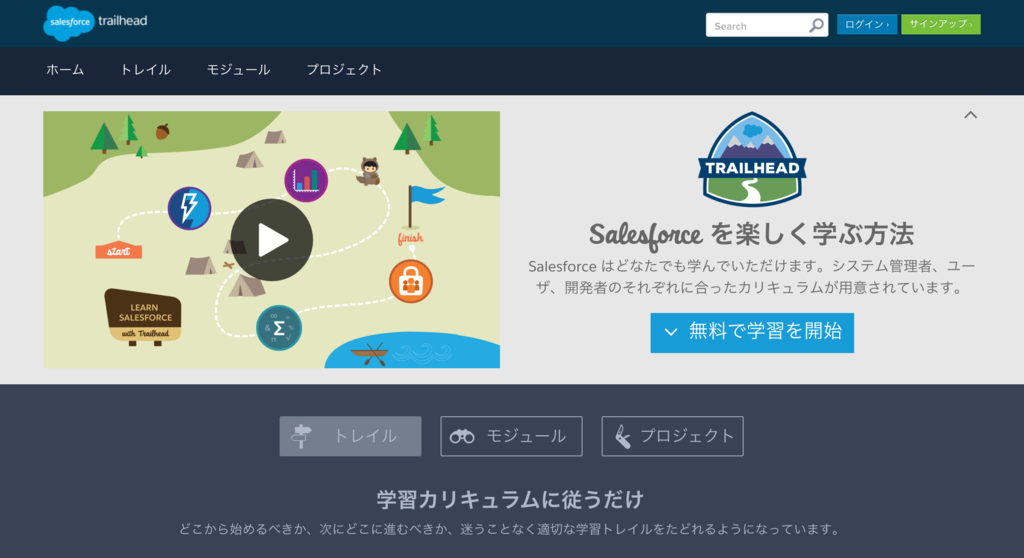This screenshot has width=1024, height=558.
Task: Click the teal sigma badge in video
Action: point(279,327)
